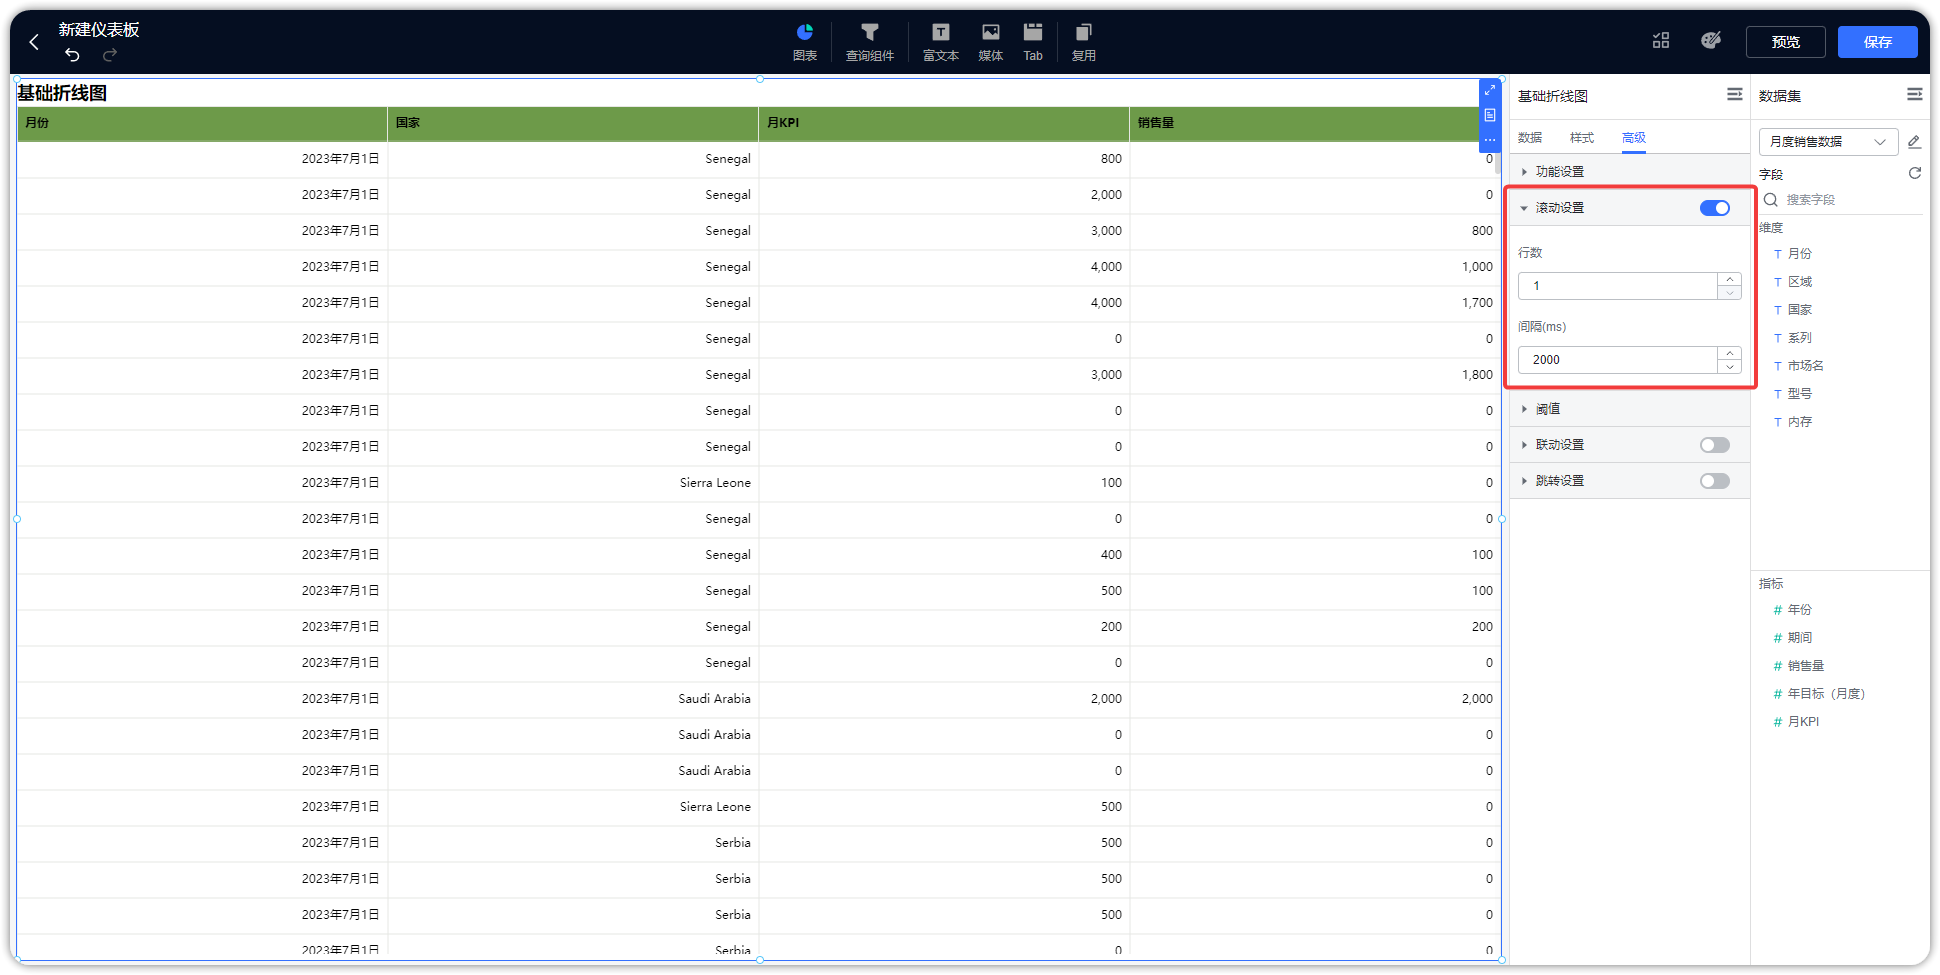The width and height of the screenshot is (1940, 975).
Task: Click the 搜索字段 search box
Action: point(1840,200)
